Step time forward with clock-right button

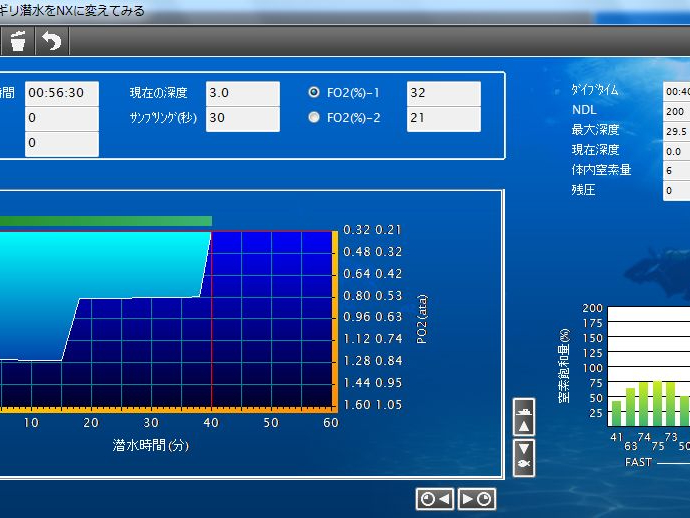pos(477,499)
